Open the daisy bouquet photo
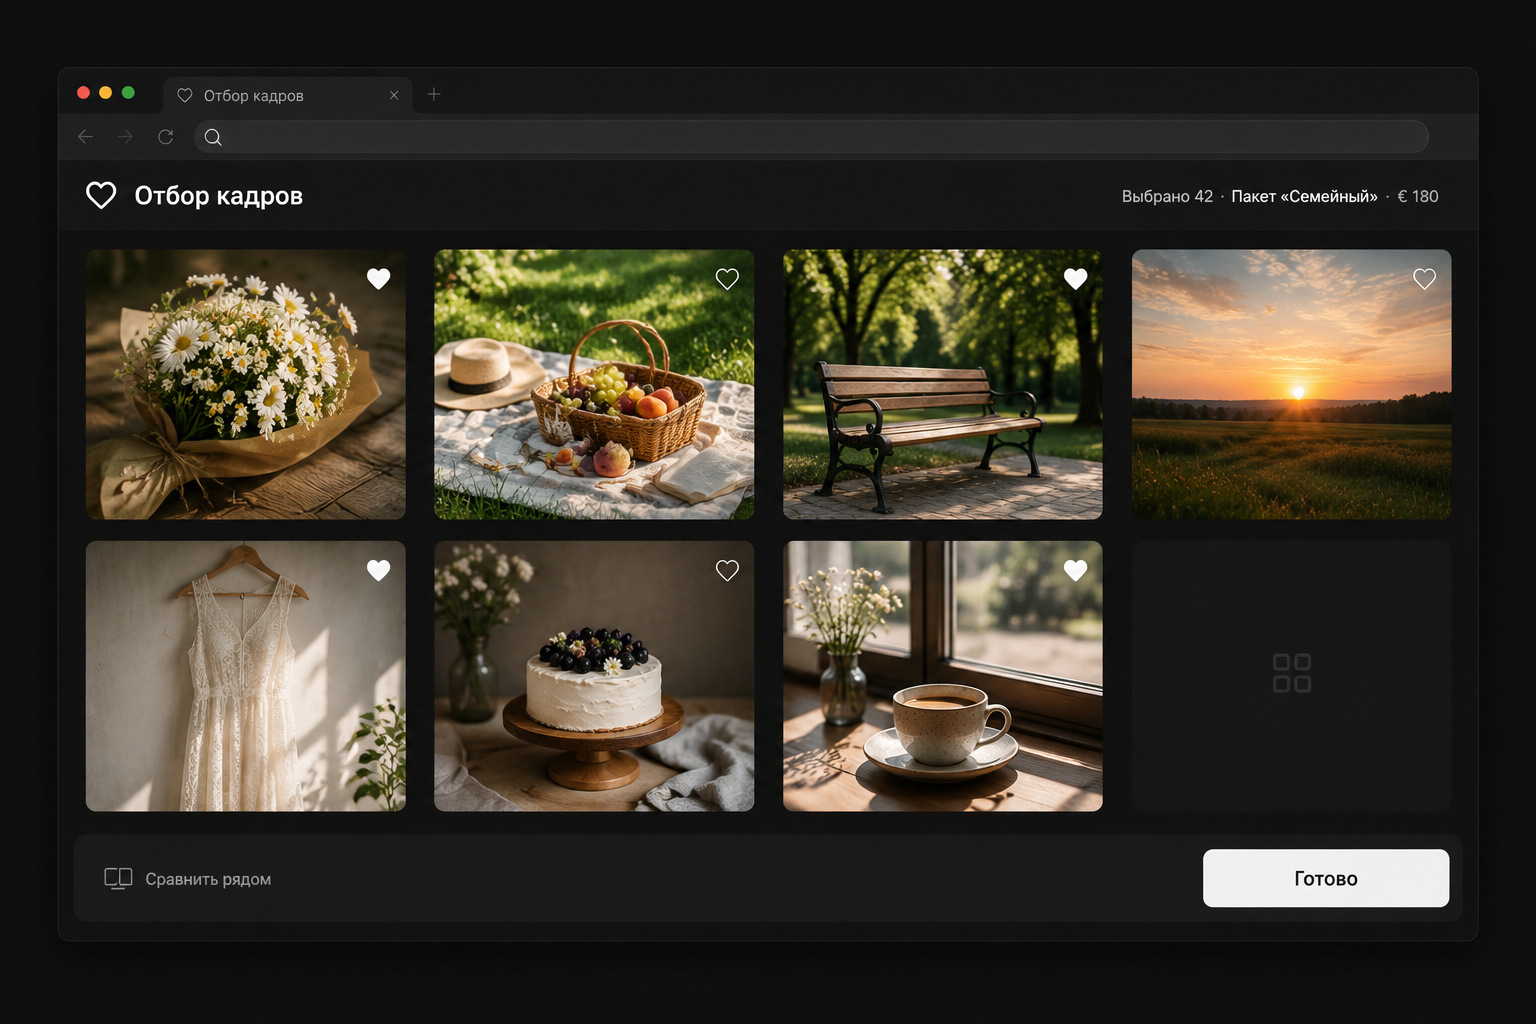The height and width of the screenshot is (1024, 1536). [246, 384]
